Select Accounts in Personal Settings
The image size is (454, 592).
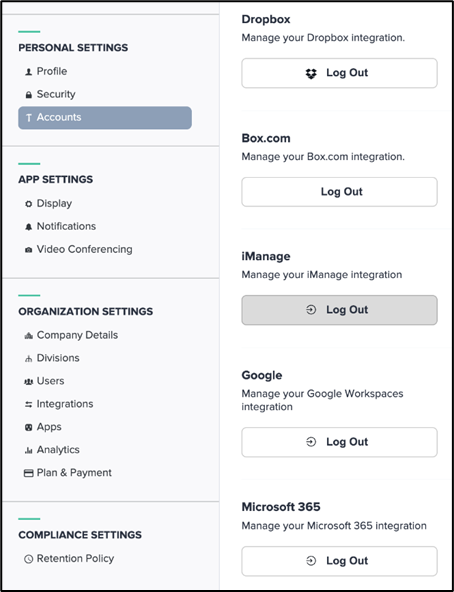coord(105,118)
